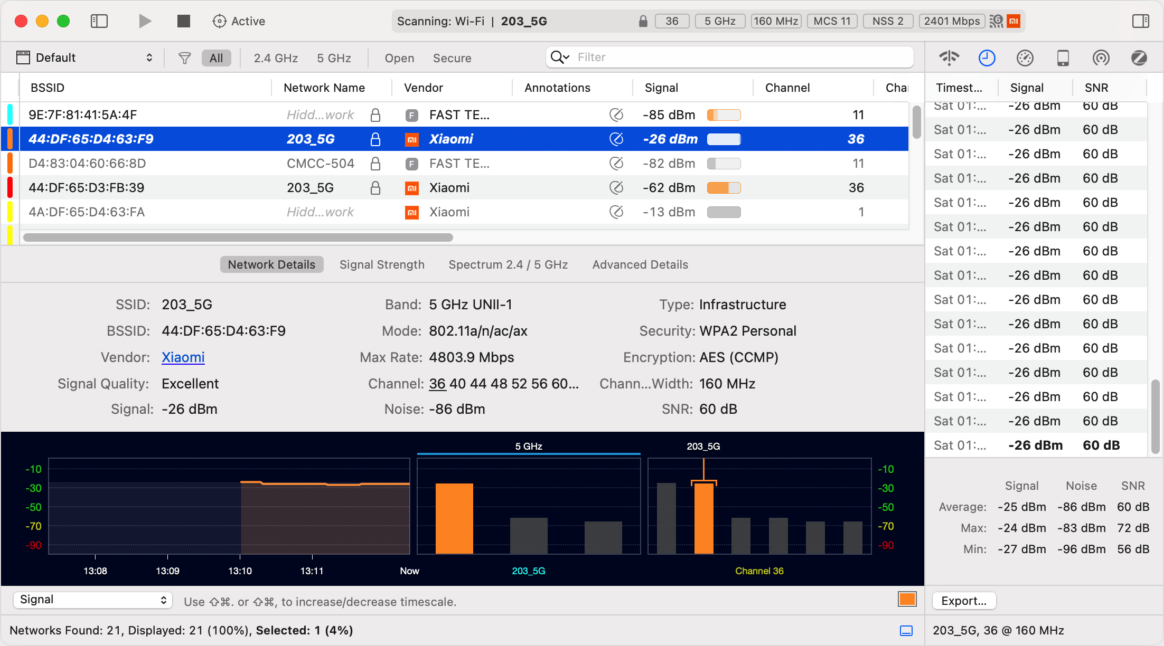Click lock icon in CMCC-504 row
Image resolution: width=1164 pixels, height=646 pixels.
pyautogui.click(x=376, y=163)
